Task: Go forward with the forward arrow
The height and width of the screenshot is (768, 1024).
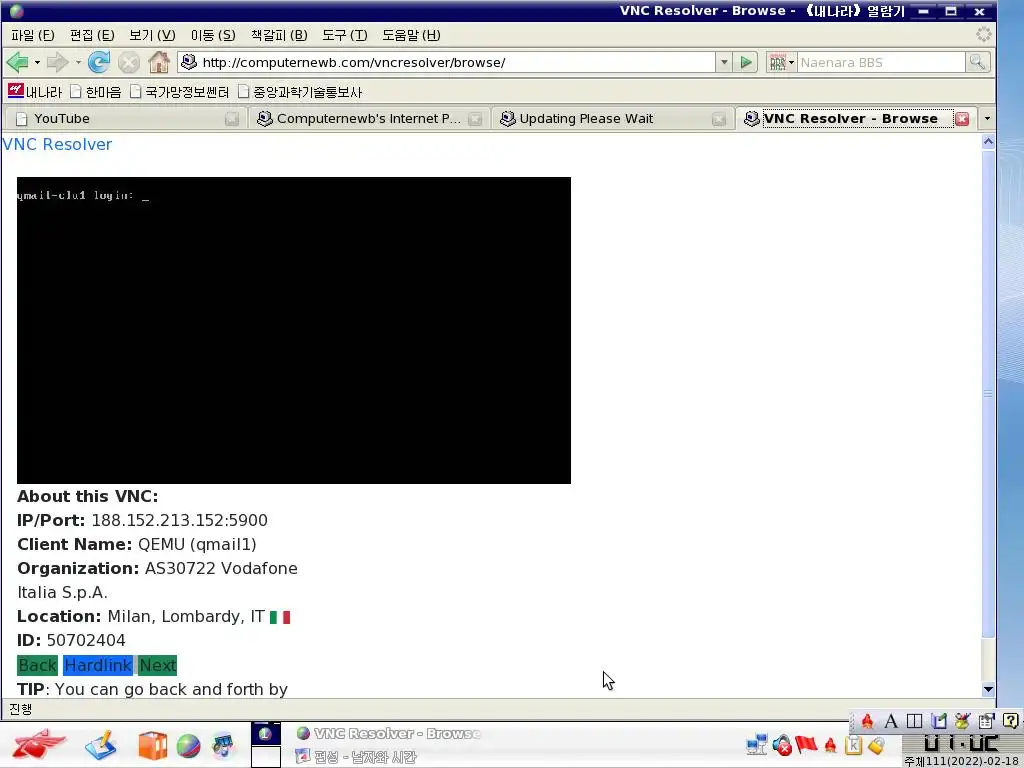Action: click(x=57, y=63)
